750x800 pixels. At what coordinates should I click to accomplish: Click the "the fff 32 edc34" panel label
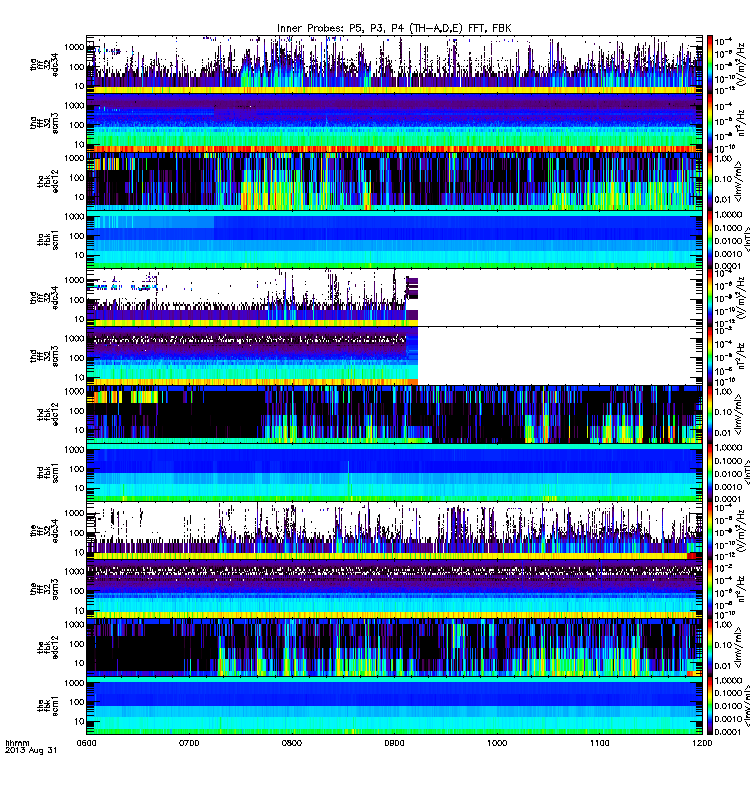coord(45,531)
